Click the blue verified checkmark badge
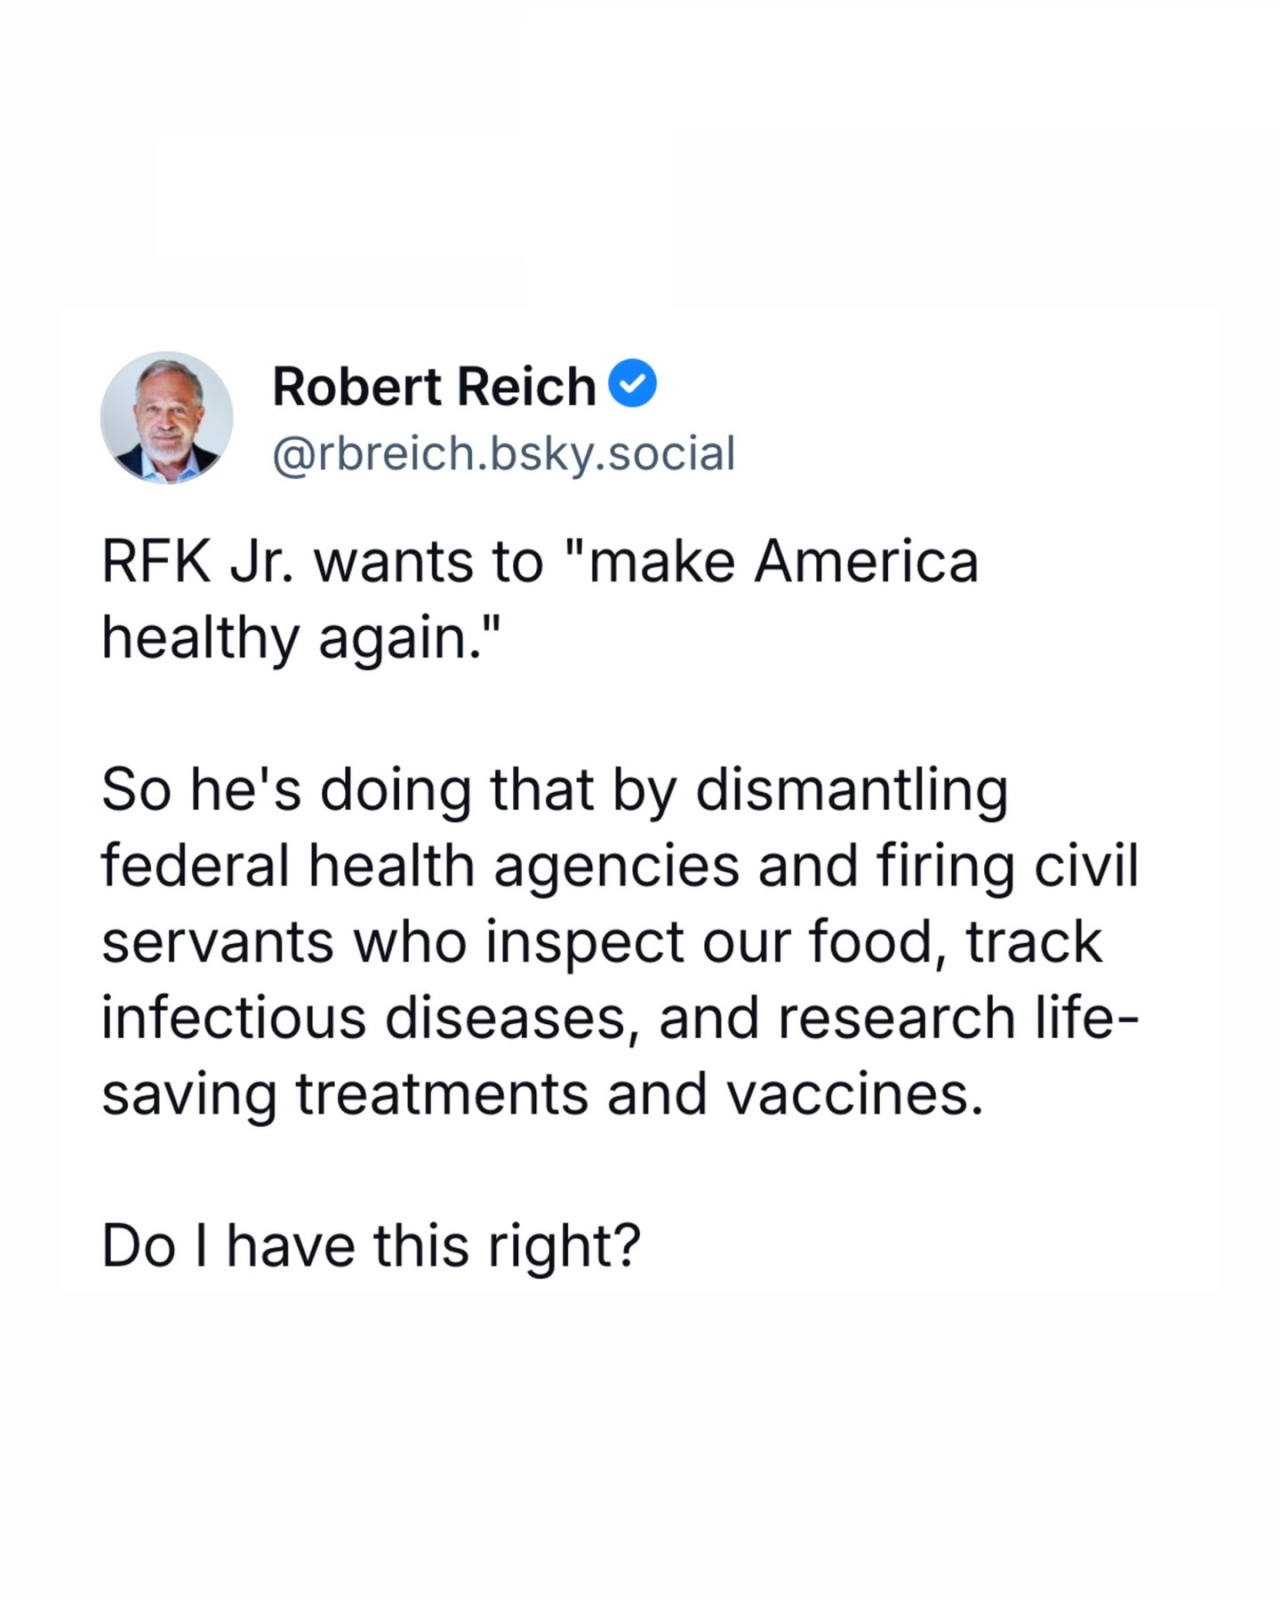This screenshot has height=1600, width=1280. tap(632, 385)
